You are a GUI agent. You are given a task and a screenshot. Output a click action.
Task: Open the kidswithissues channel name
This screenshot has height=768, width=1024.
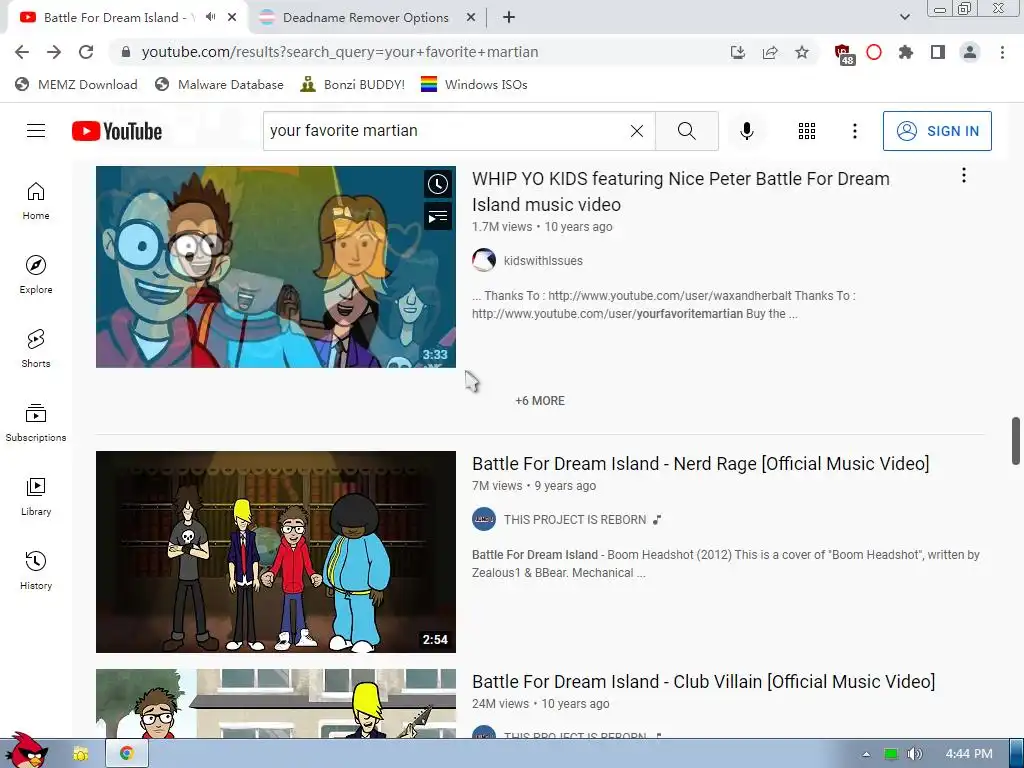[543, 261]
